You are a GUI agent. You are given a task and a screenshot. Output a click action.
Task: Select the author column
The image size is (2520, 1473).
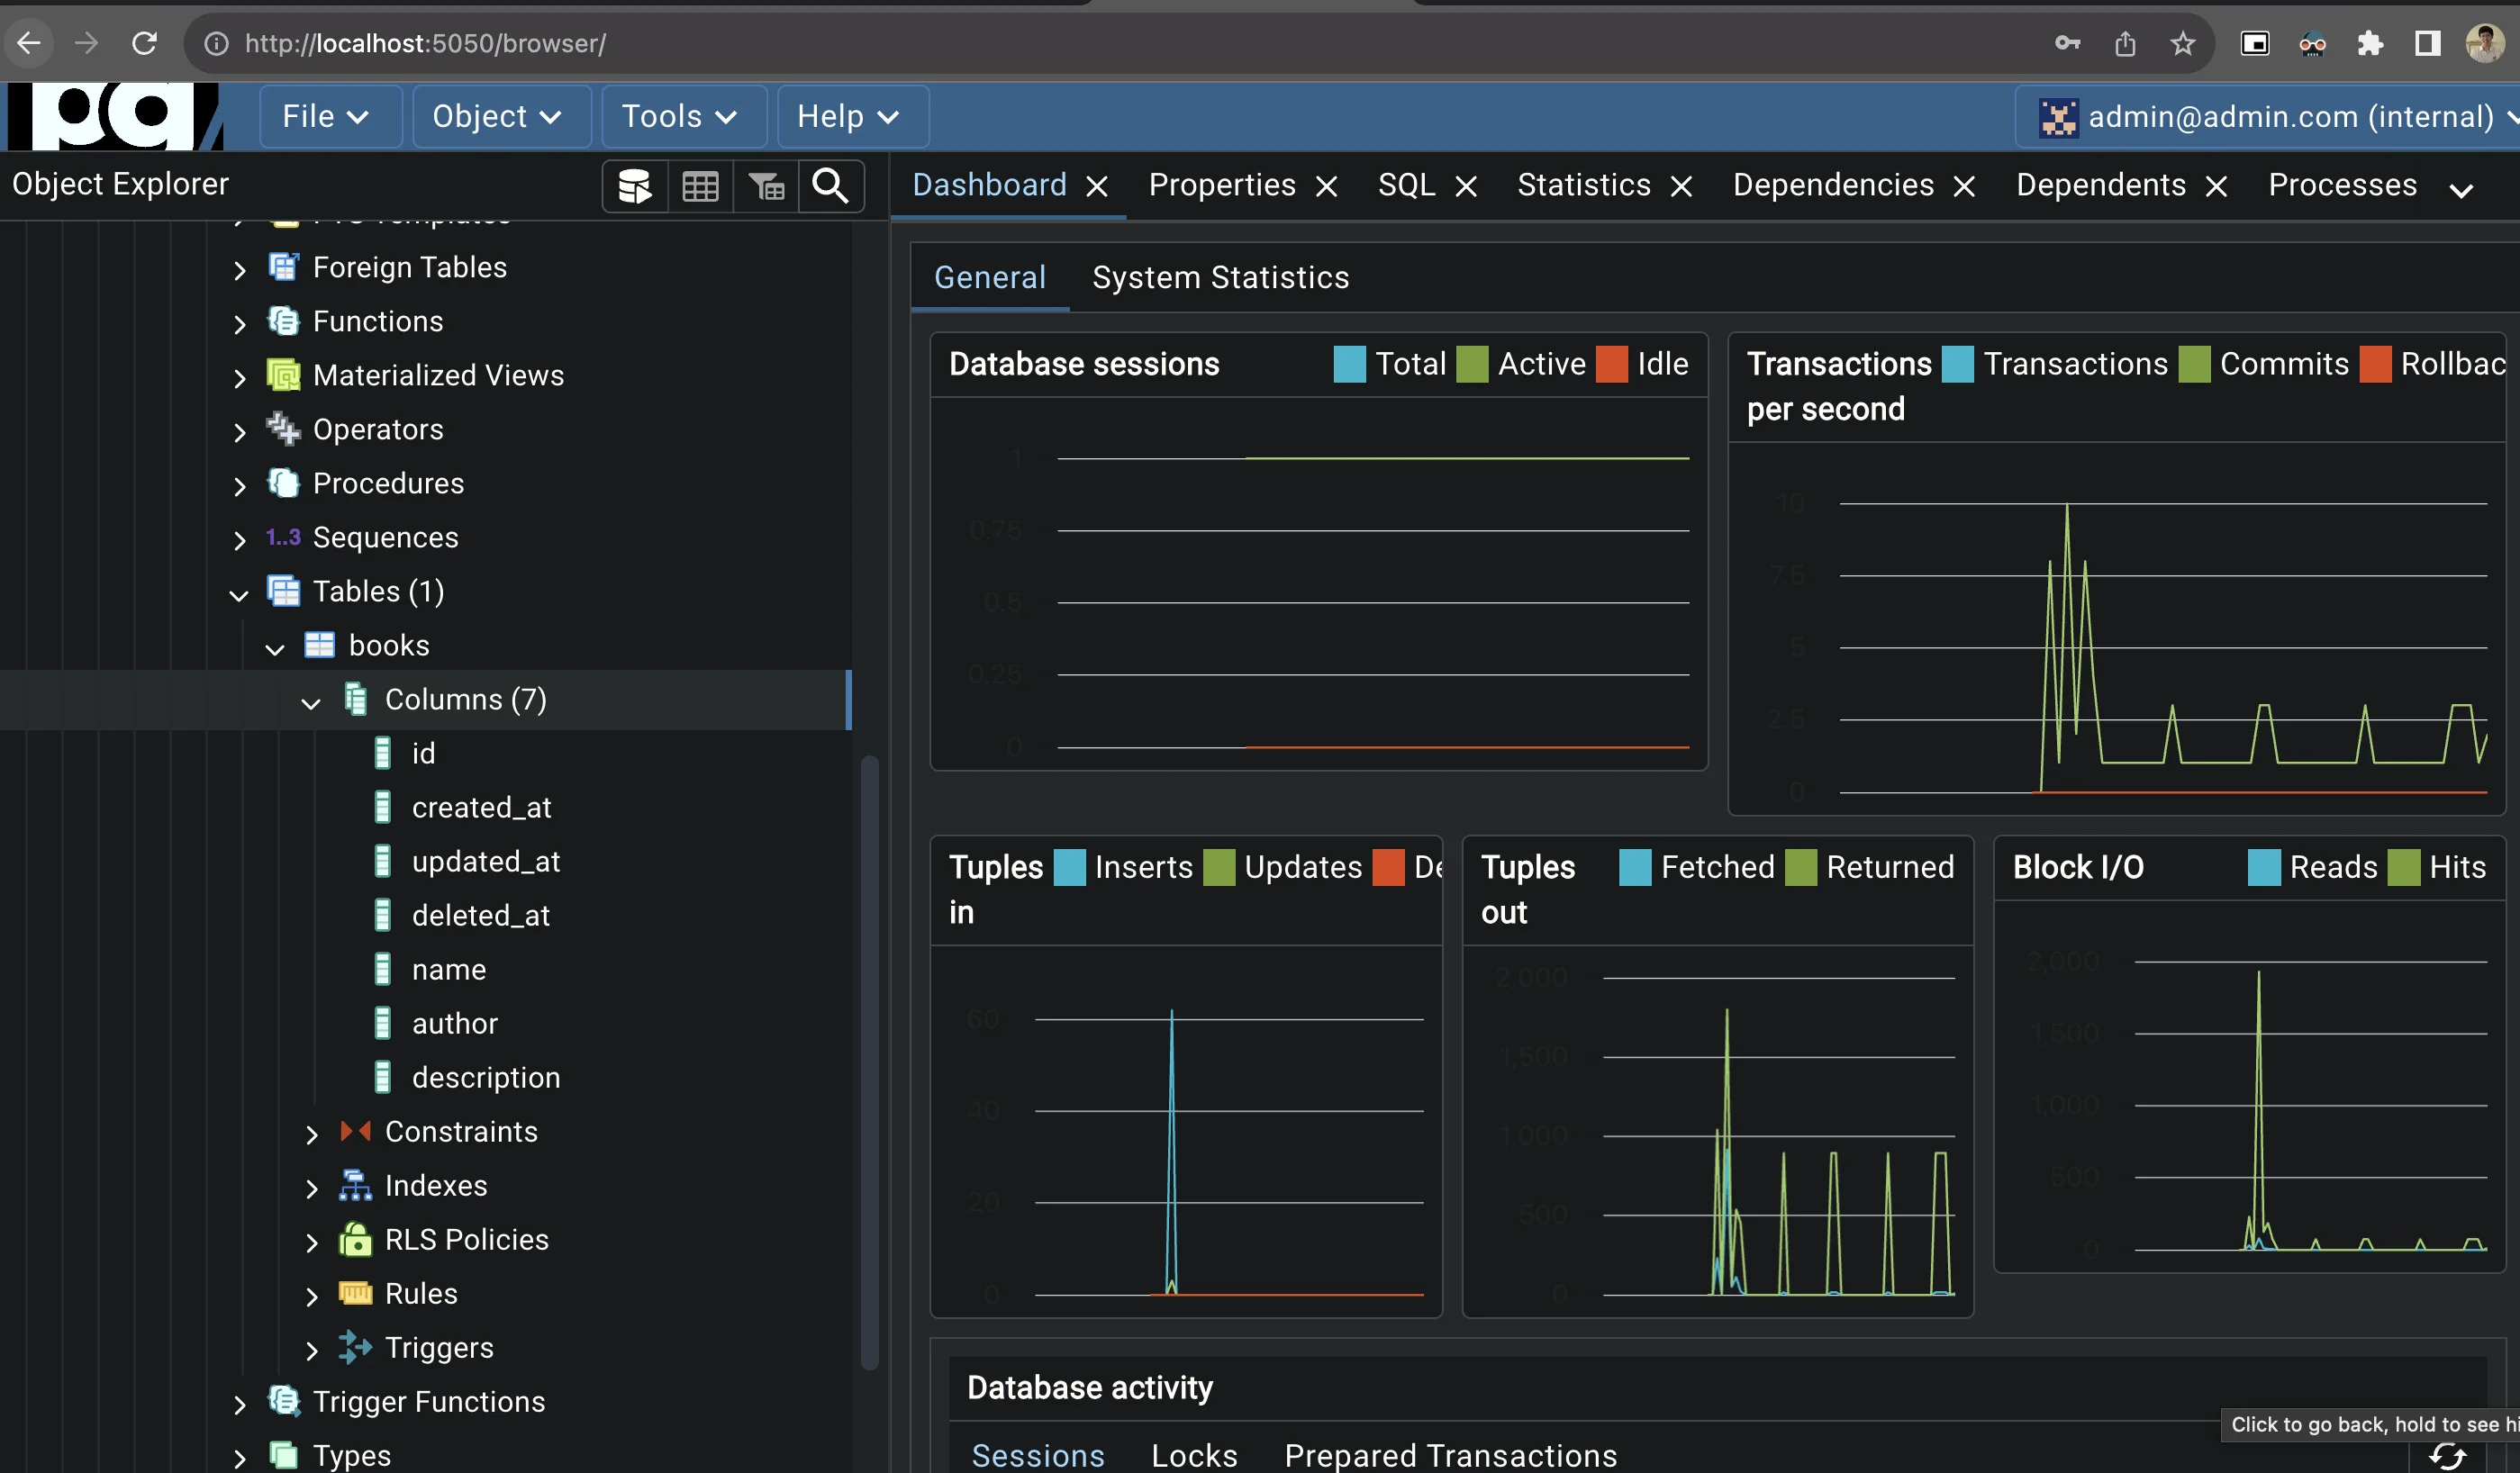(455, 1023)
